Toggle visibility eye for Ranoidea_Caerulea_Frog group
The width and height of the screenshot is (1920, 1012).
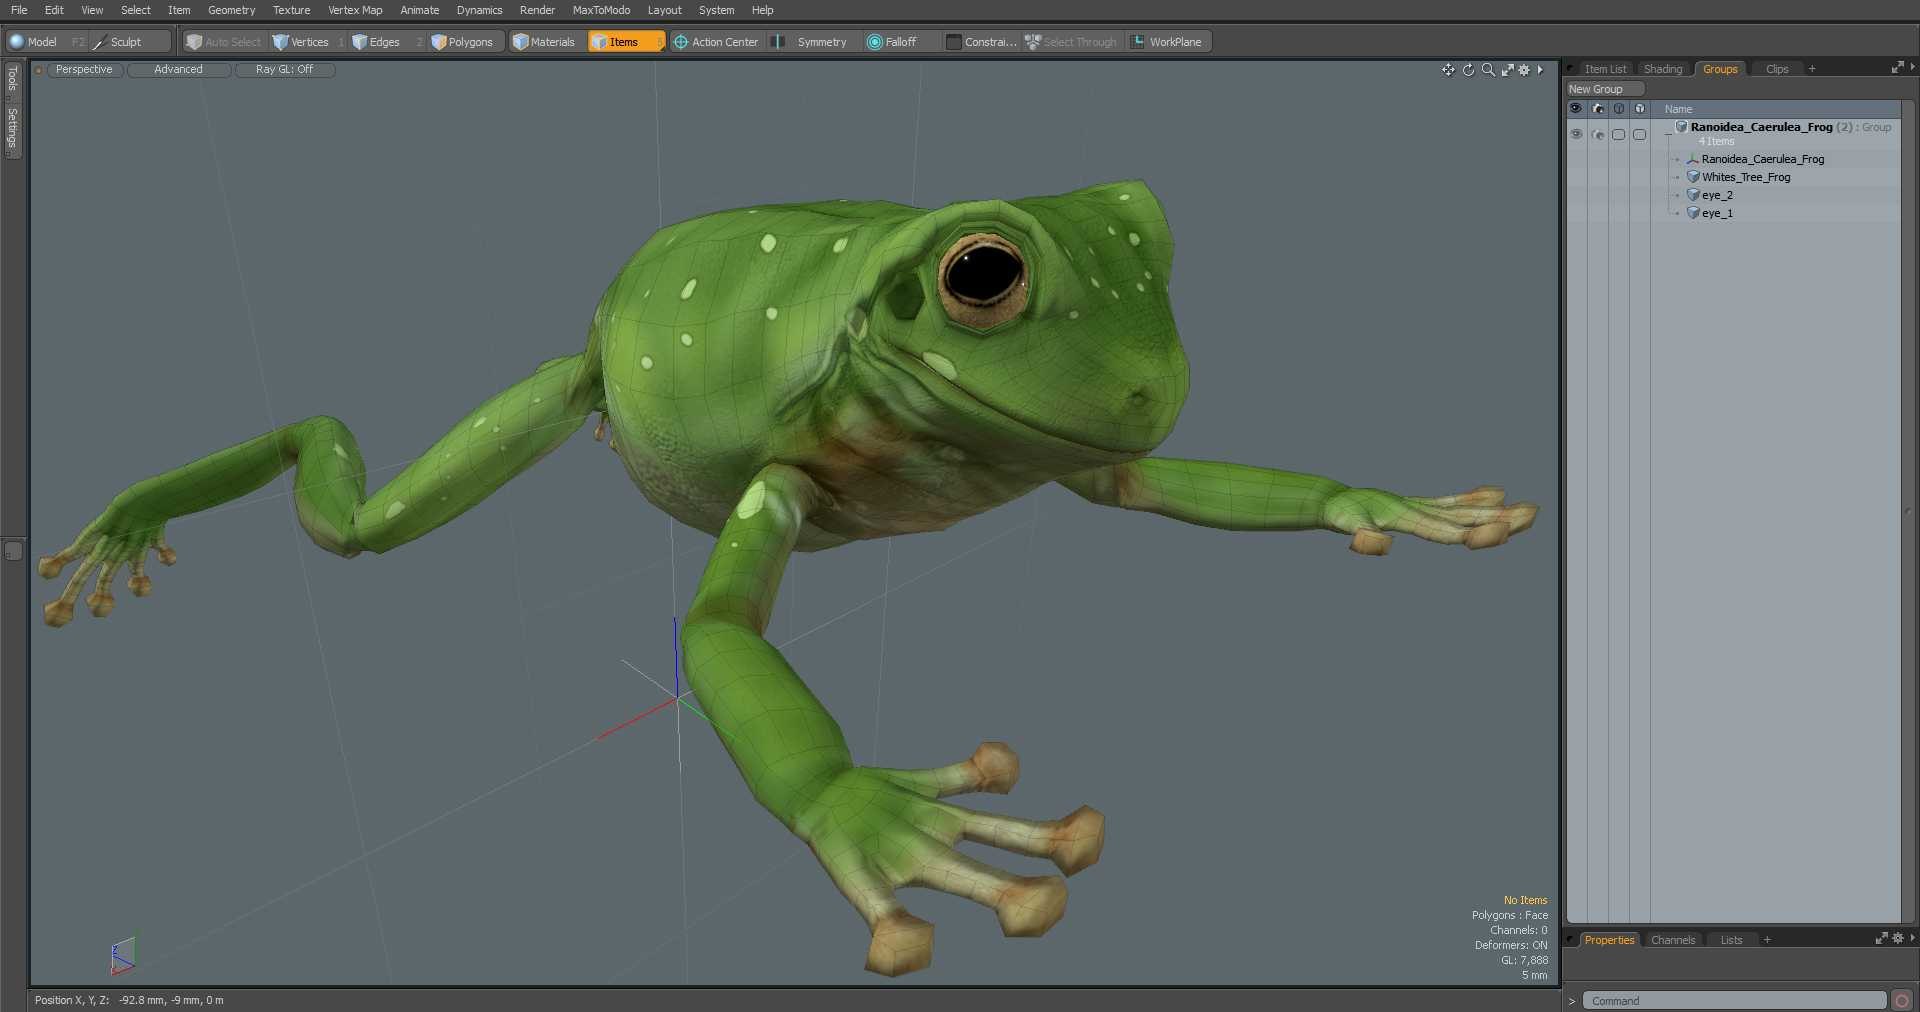(x=1576, y=134)
